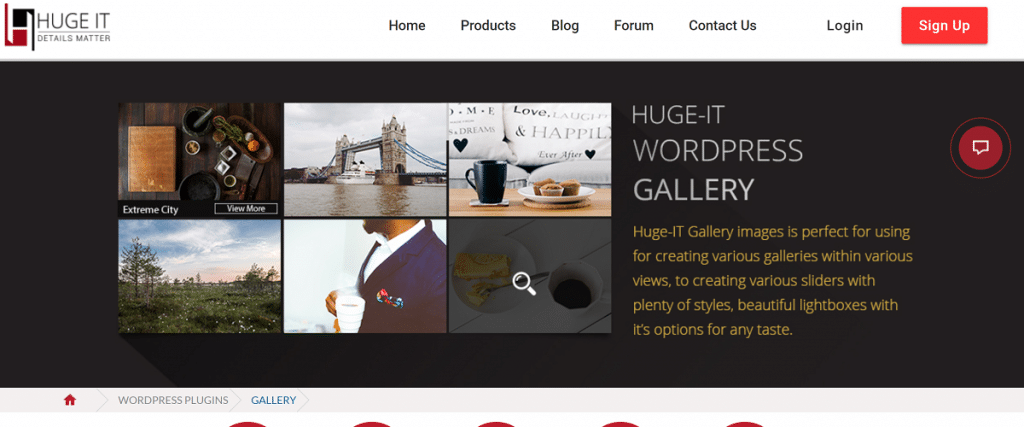Go to the Blog page
The height and width of the screenshot is (427, 1024).
(x=565, y=25)
